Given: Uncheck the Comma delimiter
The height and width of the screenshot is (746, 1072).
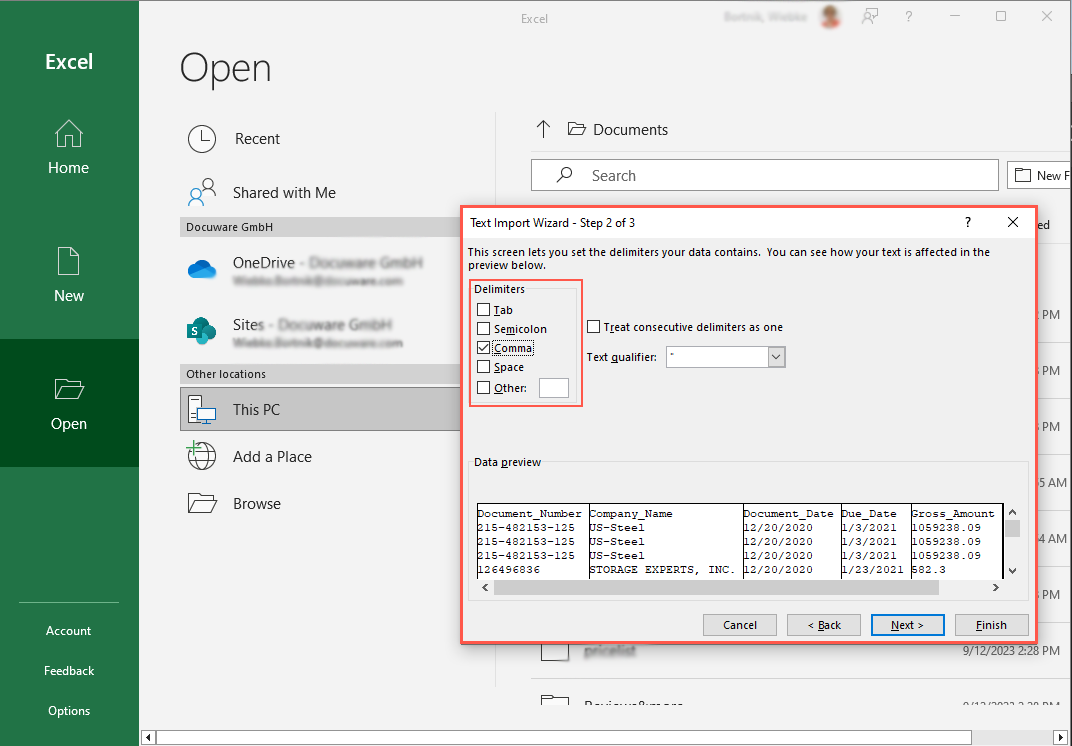Looking at the screenshot, I should click(483, 347).
